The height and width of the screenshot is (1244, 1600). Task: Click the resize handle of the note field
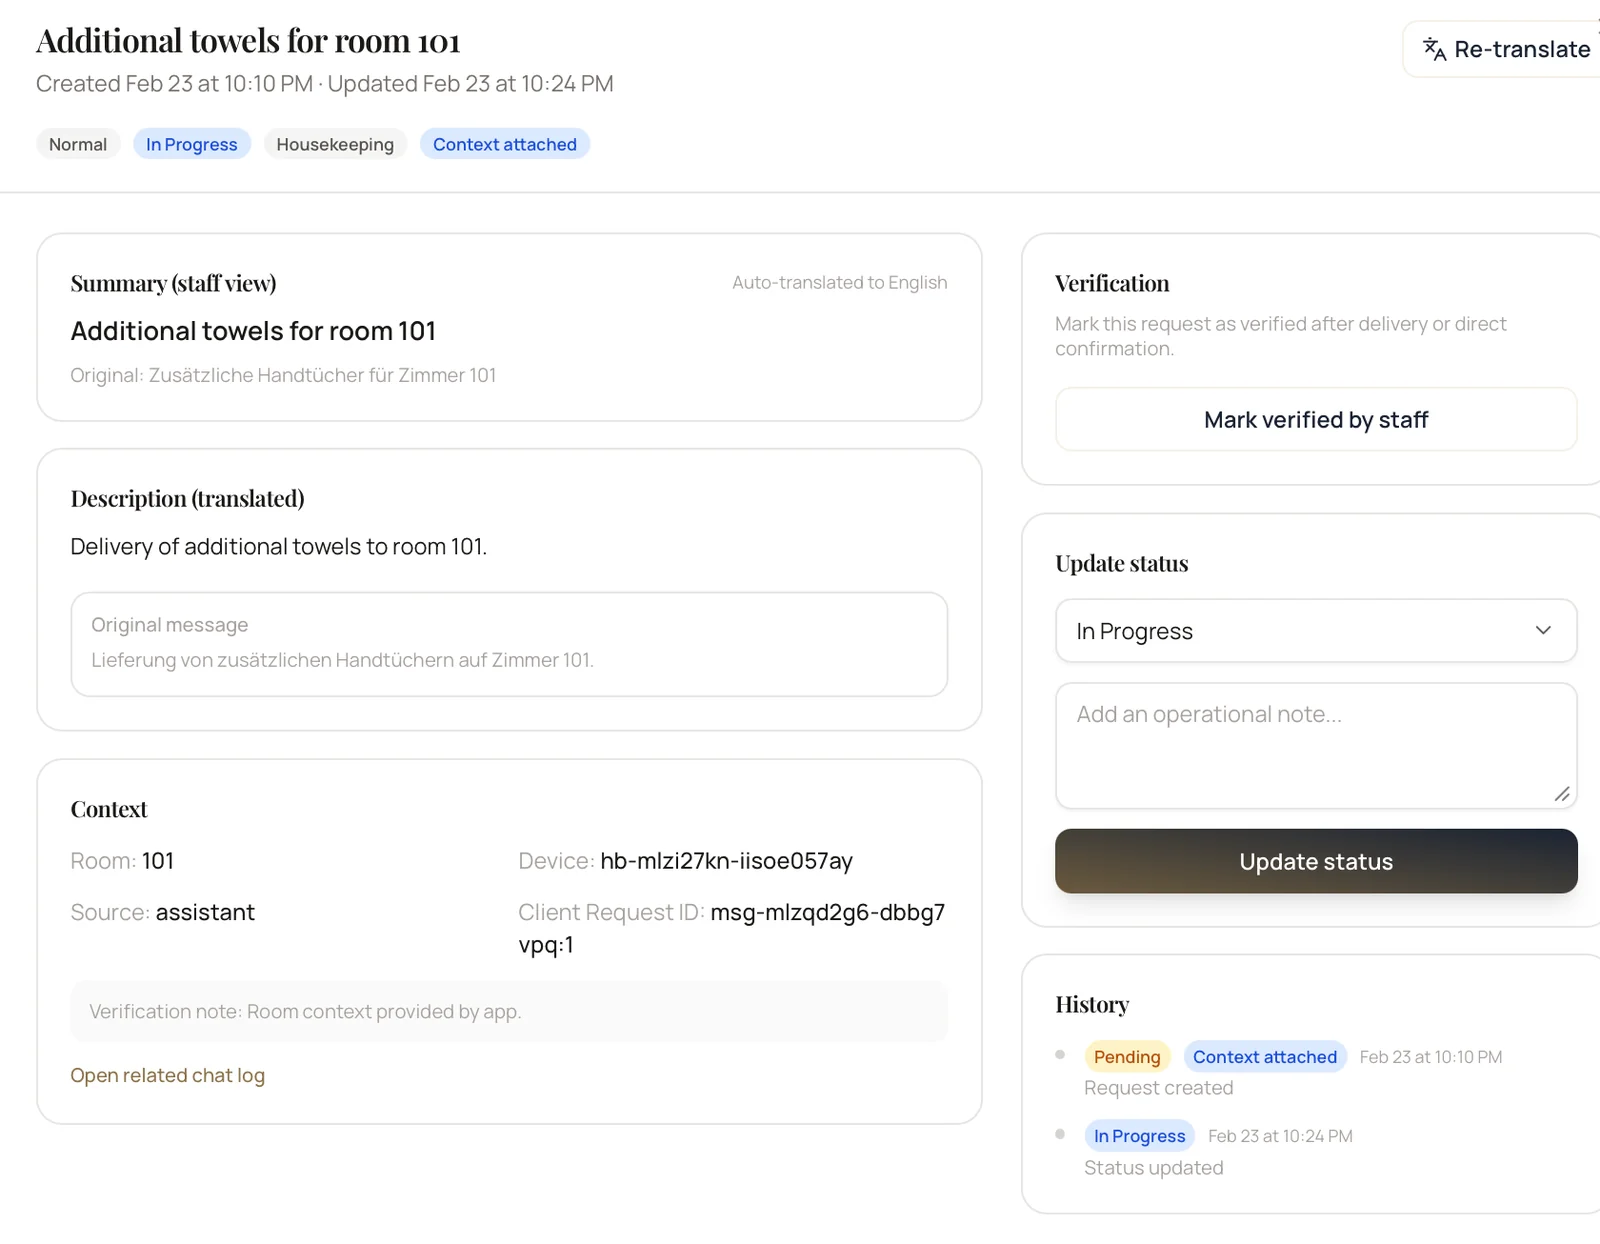click(1562, 794)
